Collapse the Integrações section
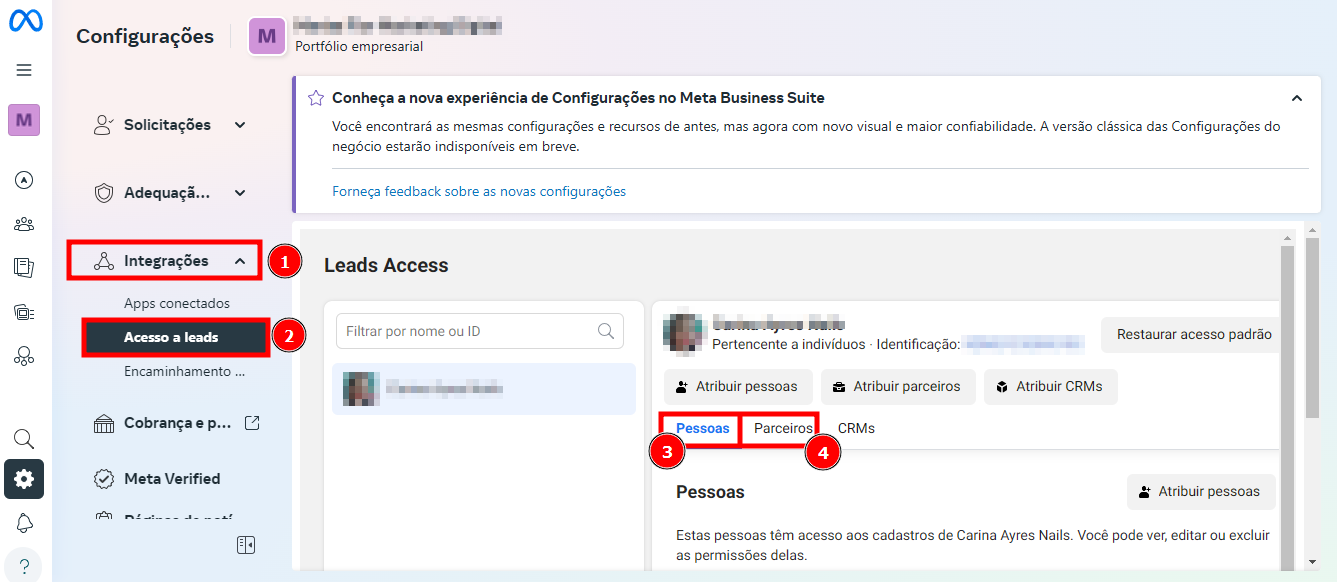This screenshot has width=1337, height=582. (x=240, y=261)
